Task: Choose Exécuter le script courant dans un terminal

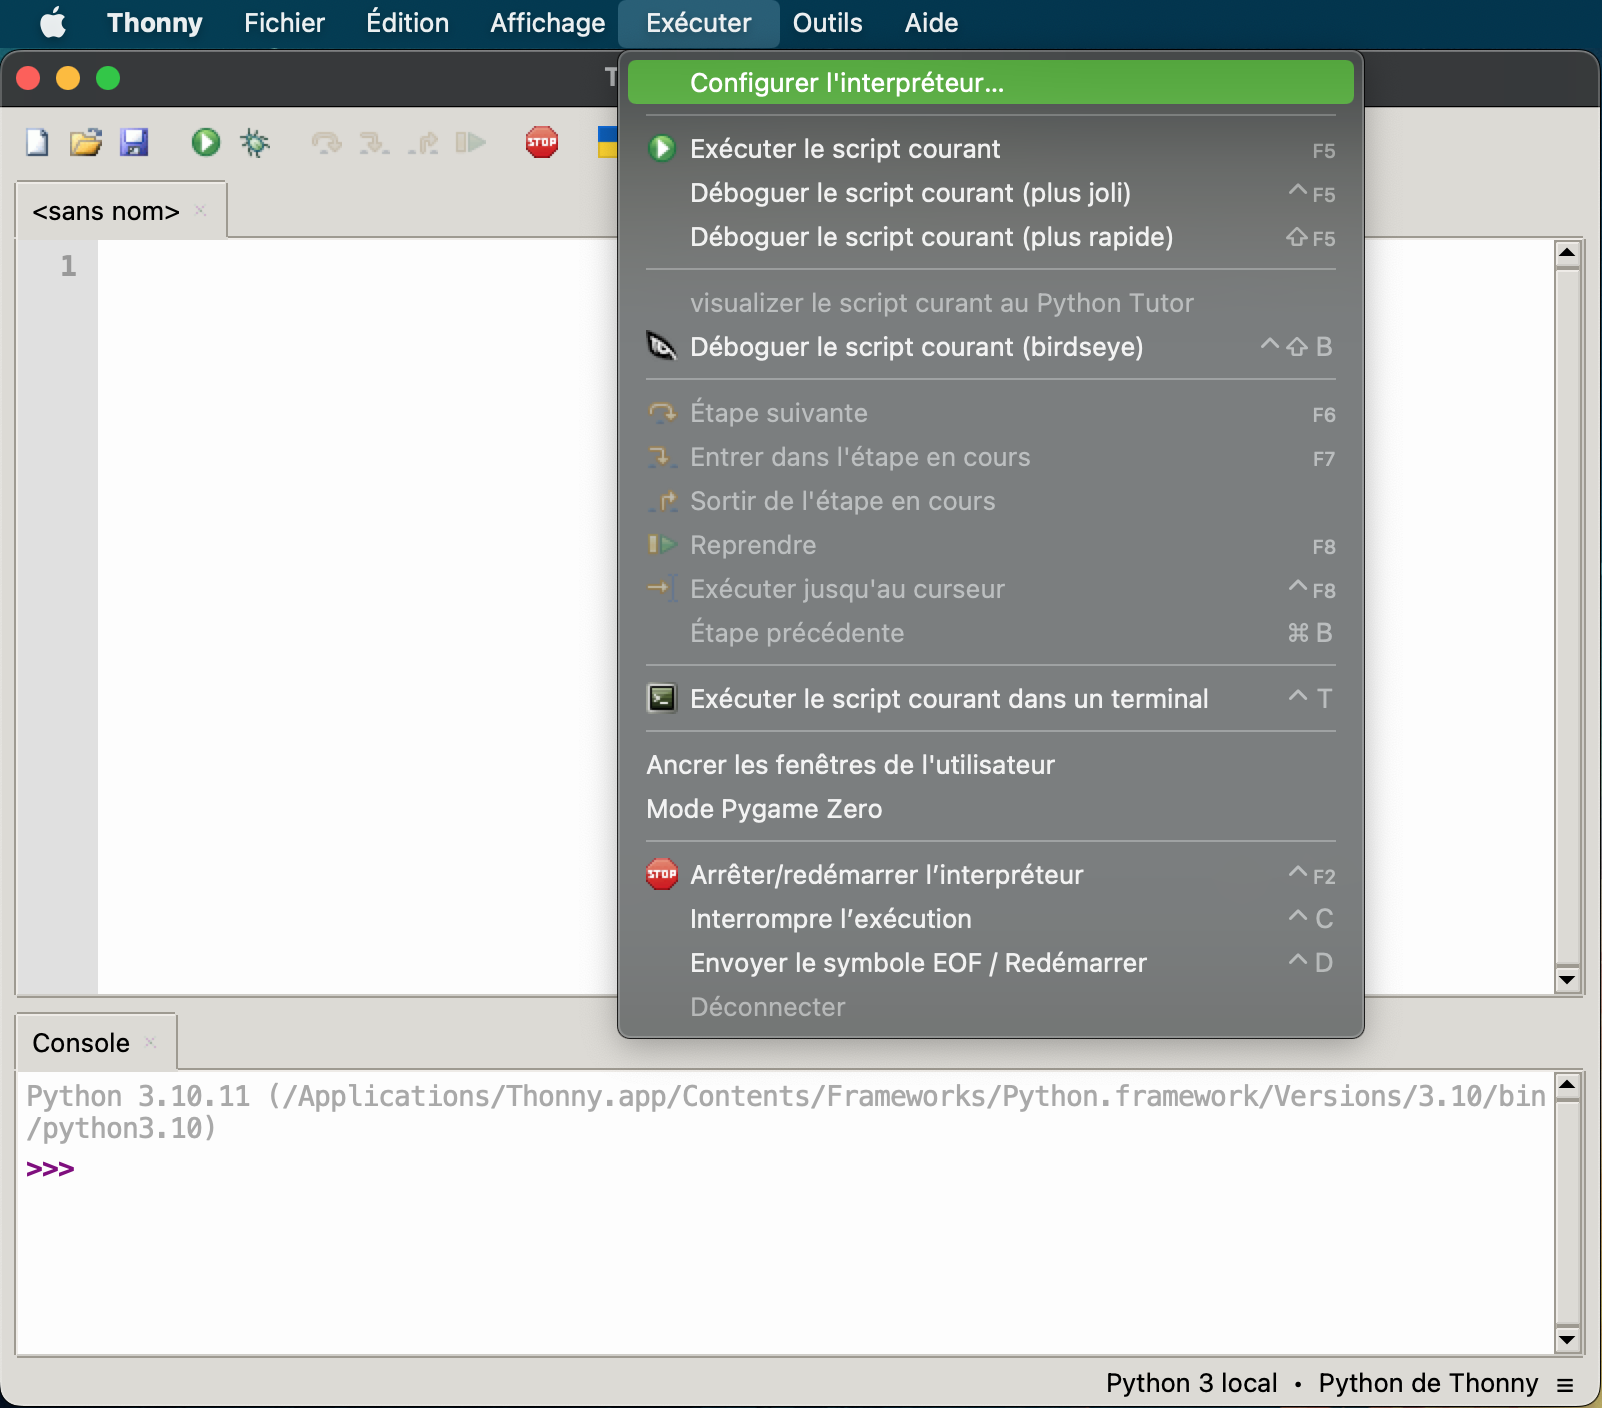Action: (x=948, y=699)
